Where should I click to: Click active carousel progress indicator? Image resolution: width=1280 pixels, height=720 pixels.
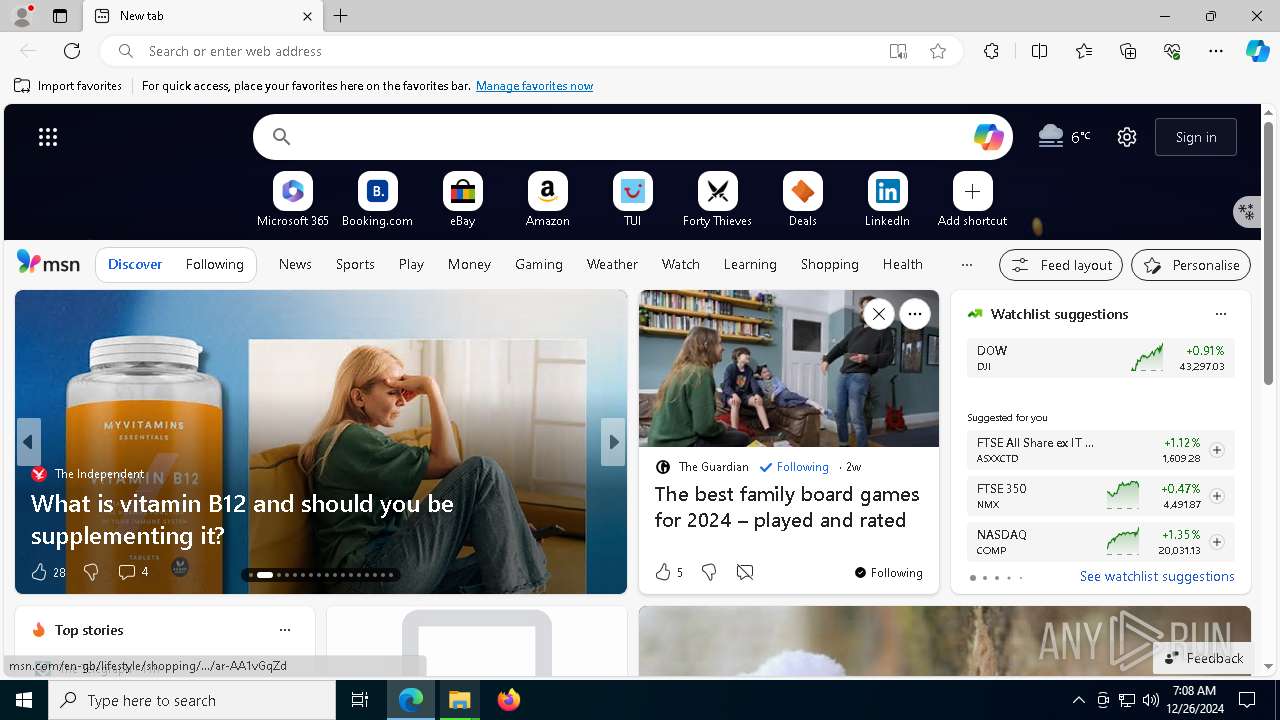tap(265, 575)
